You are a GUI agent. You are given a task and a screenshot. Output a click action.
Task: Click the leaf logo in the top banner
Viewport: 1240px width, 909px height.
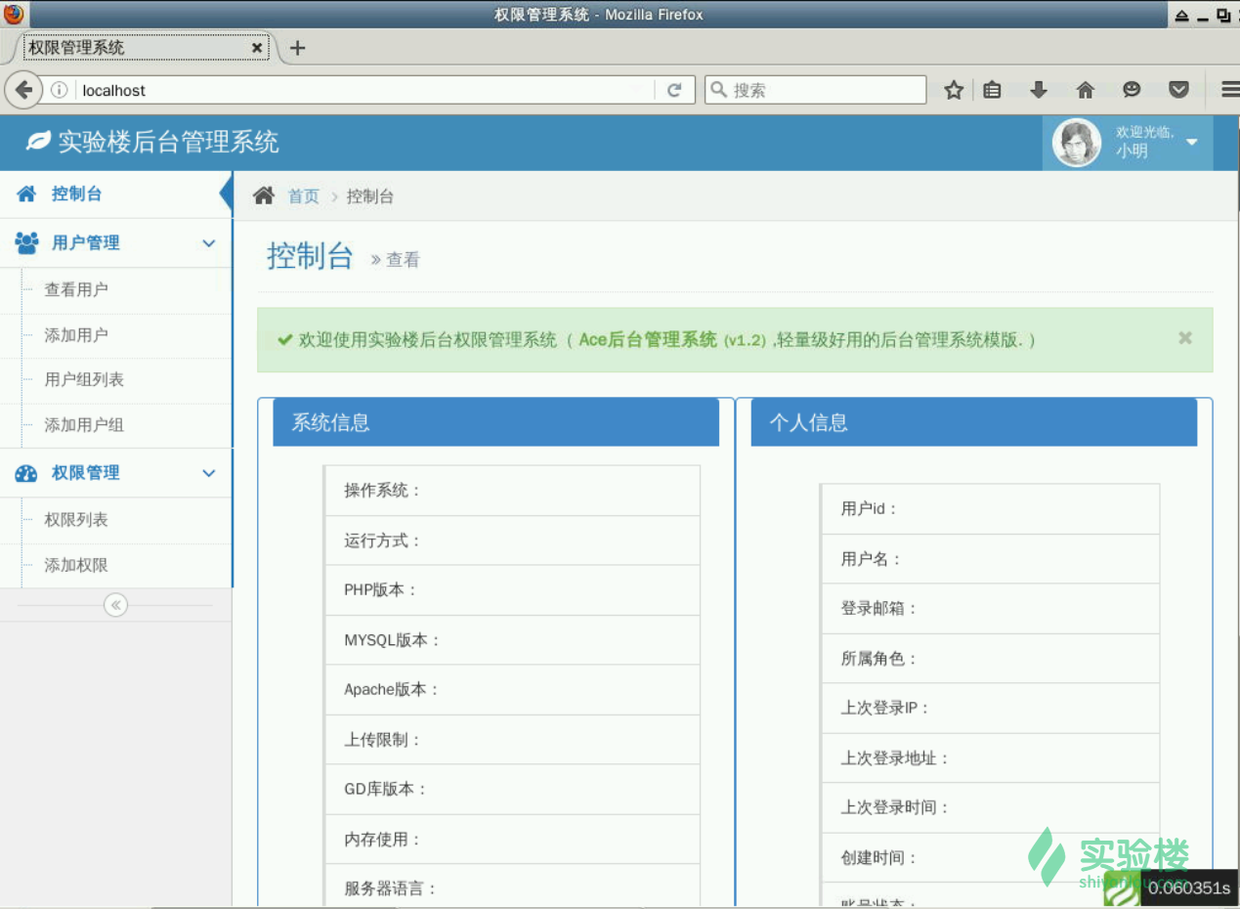click(36, 143)
